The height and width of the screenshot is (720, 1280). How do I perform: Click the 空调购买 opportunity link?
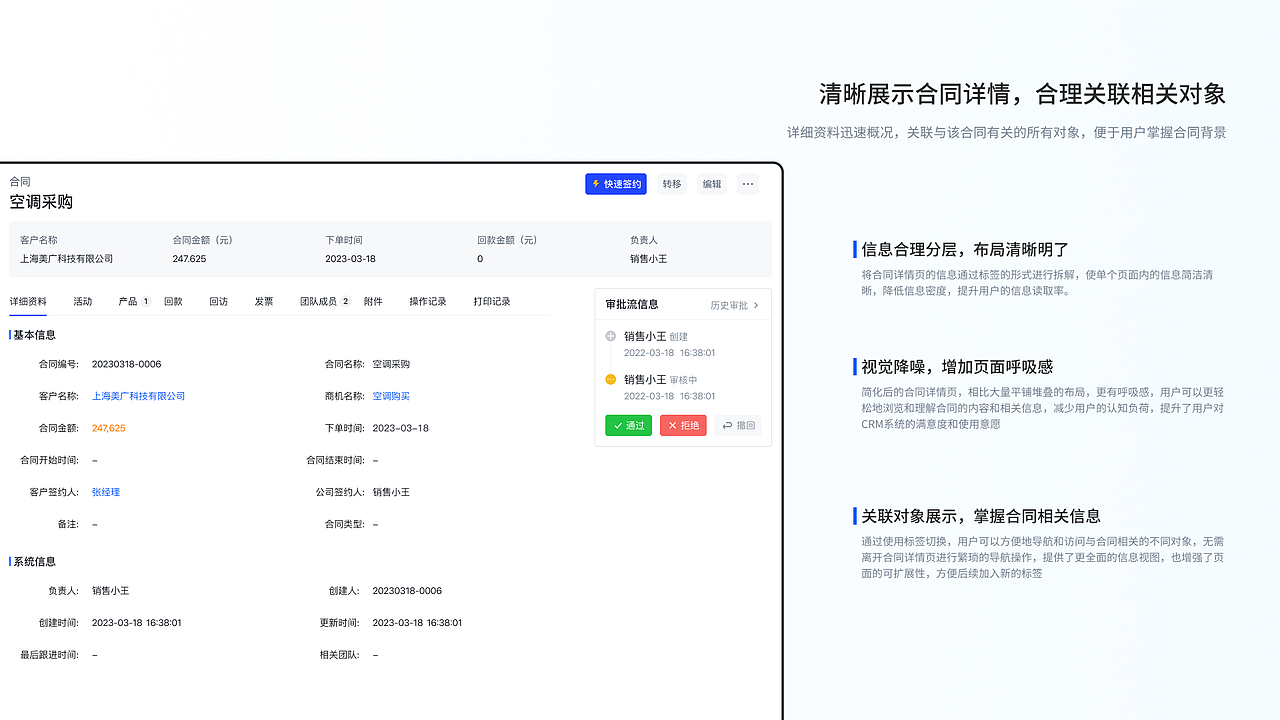tap(390, 395)
